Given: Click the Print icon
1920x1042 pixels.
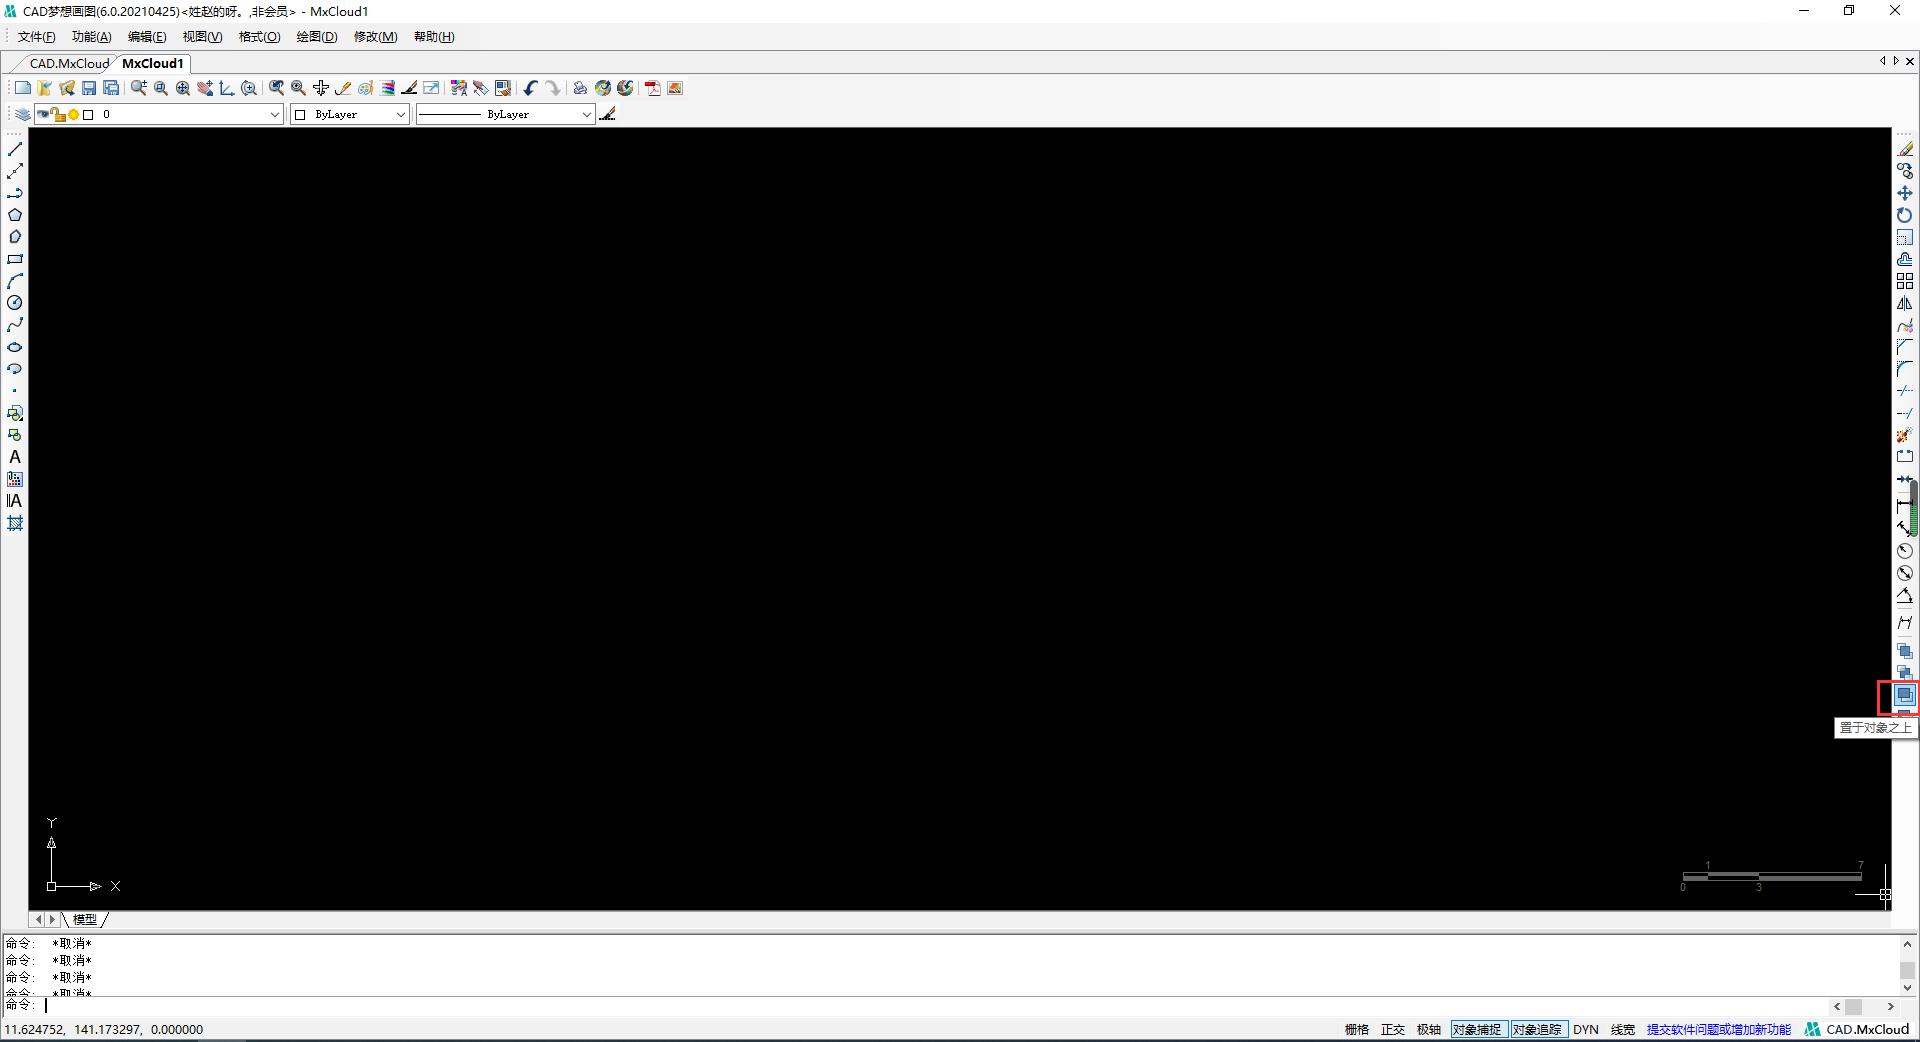Looking at the screenshot, I should pos(580,88).
